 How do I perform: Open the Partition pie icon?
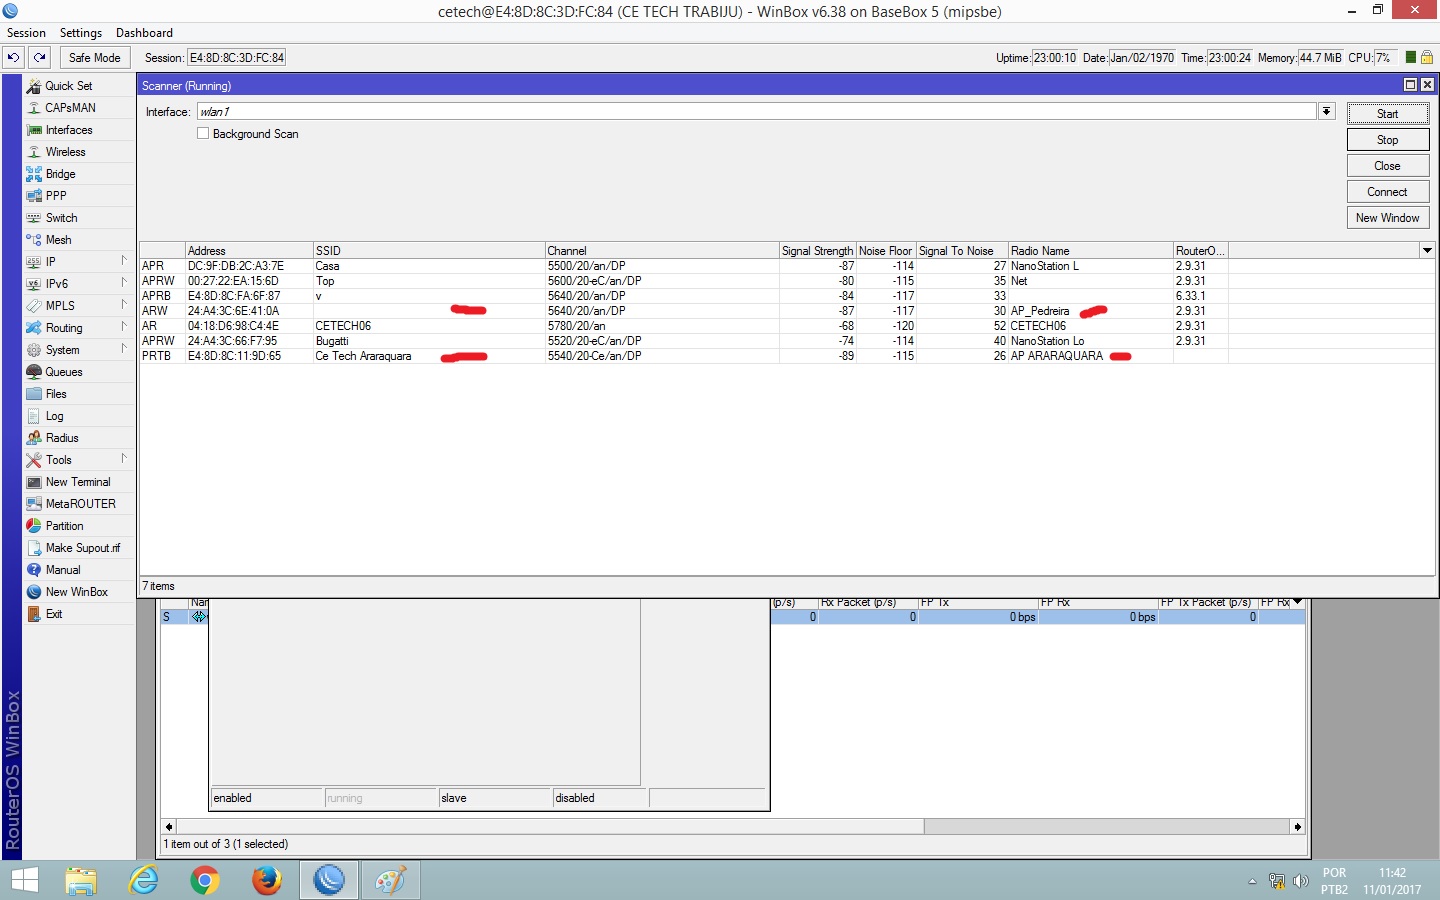tap(34, 526)
